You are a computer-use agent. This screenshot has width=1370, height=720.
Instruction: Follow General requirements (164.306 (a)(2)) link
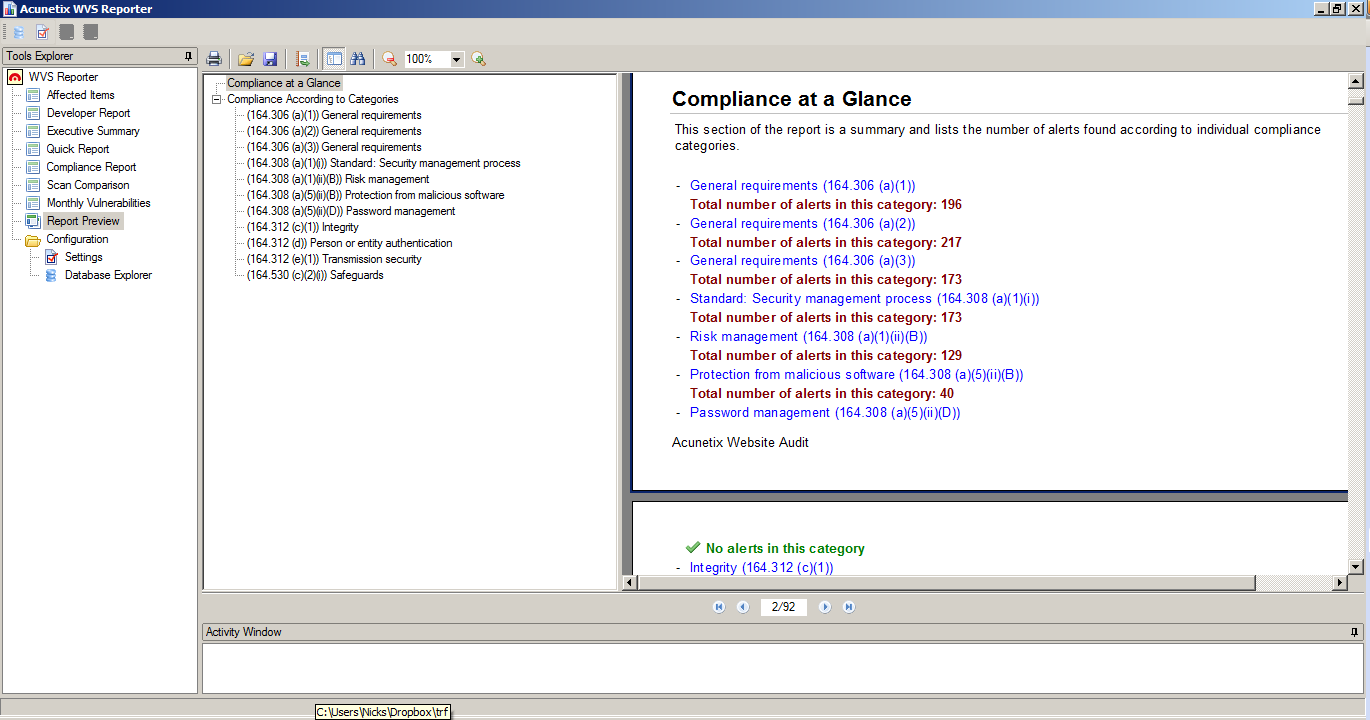803,224
